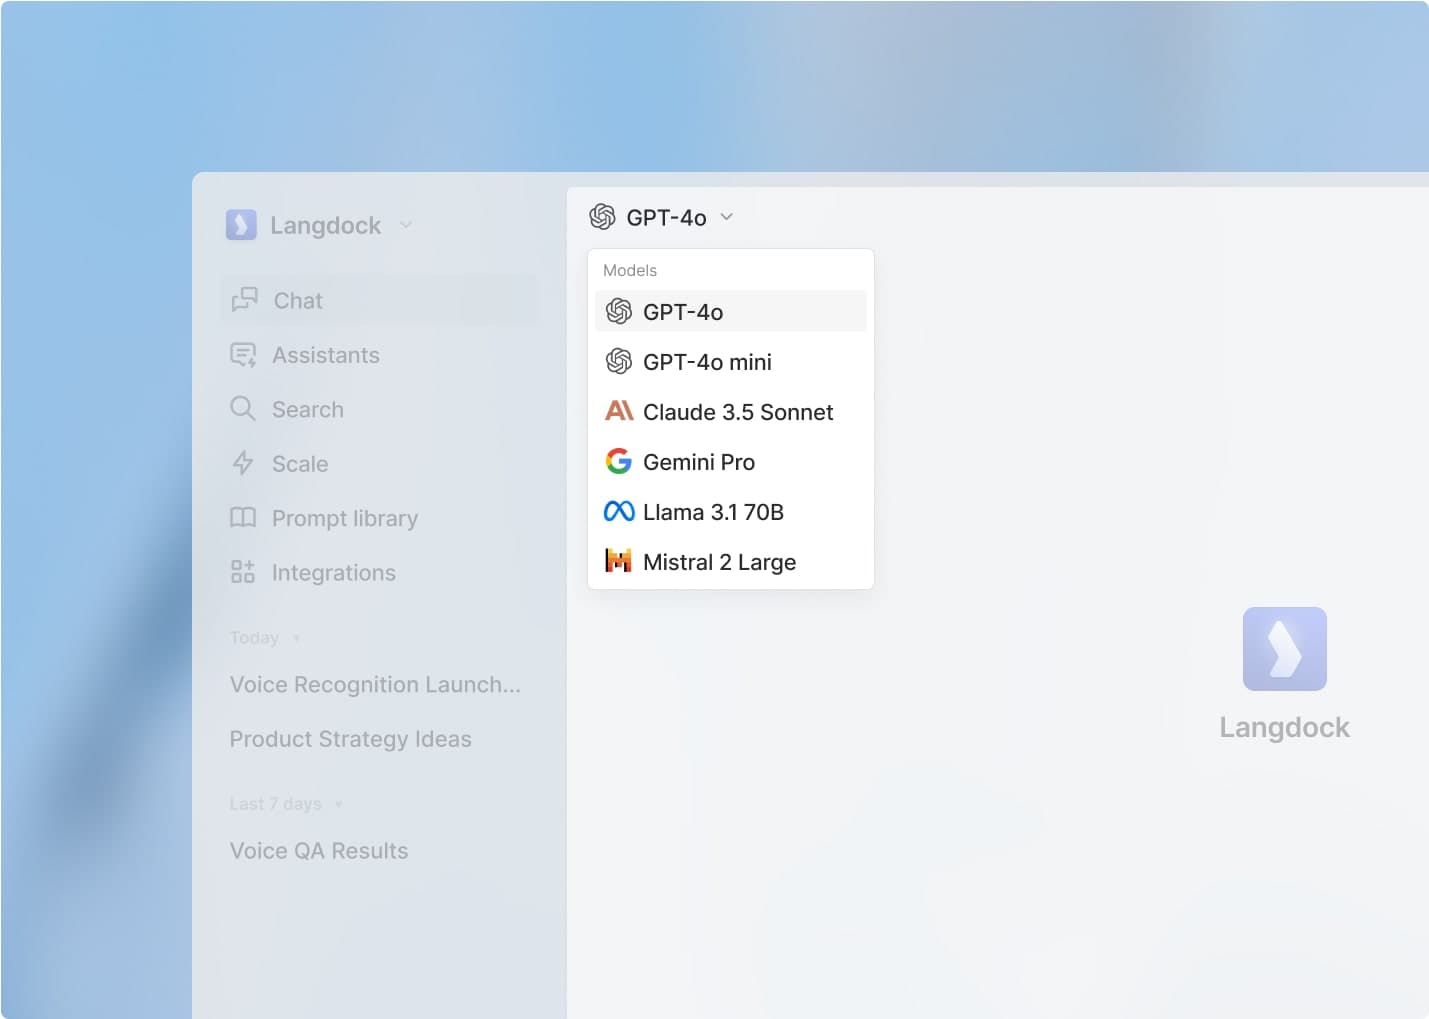Viewport: 1429px width, 1019px height.
Task: Collapse the Today conversations section
Action: 296,638
